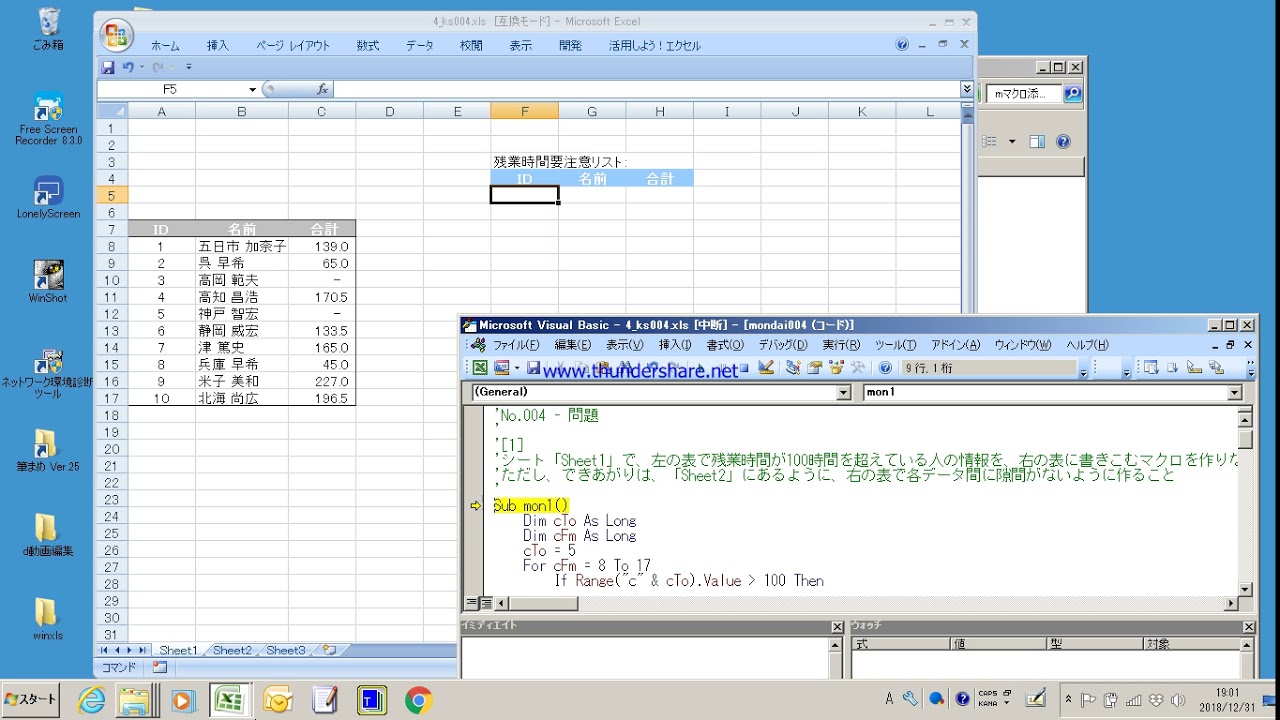1280x720 pixels.
Task: Click the Undo icon in Excel
Action: click(128, 67)
